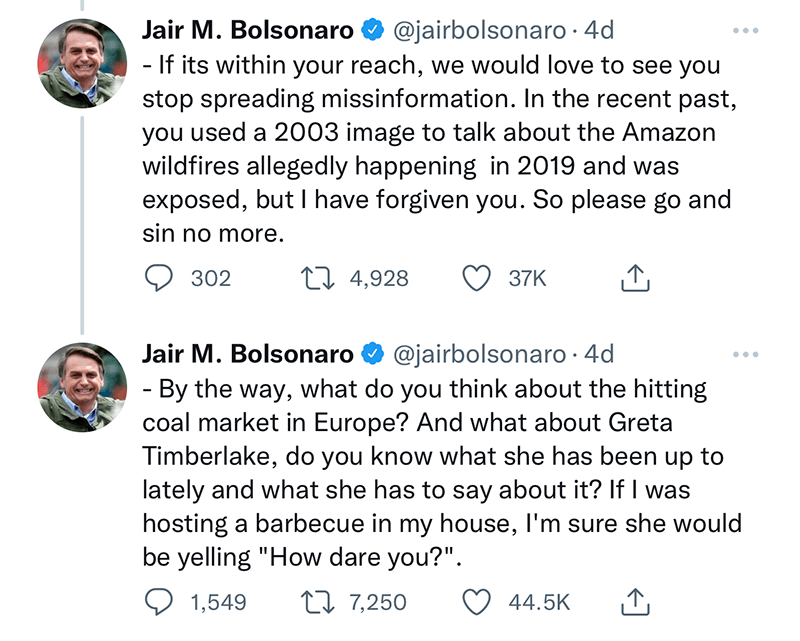Like the tweet with 44.5K likes
Viewport: 800px width, 641px height.
tap(478, 602)
